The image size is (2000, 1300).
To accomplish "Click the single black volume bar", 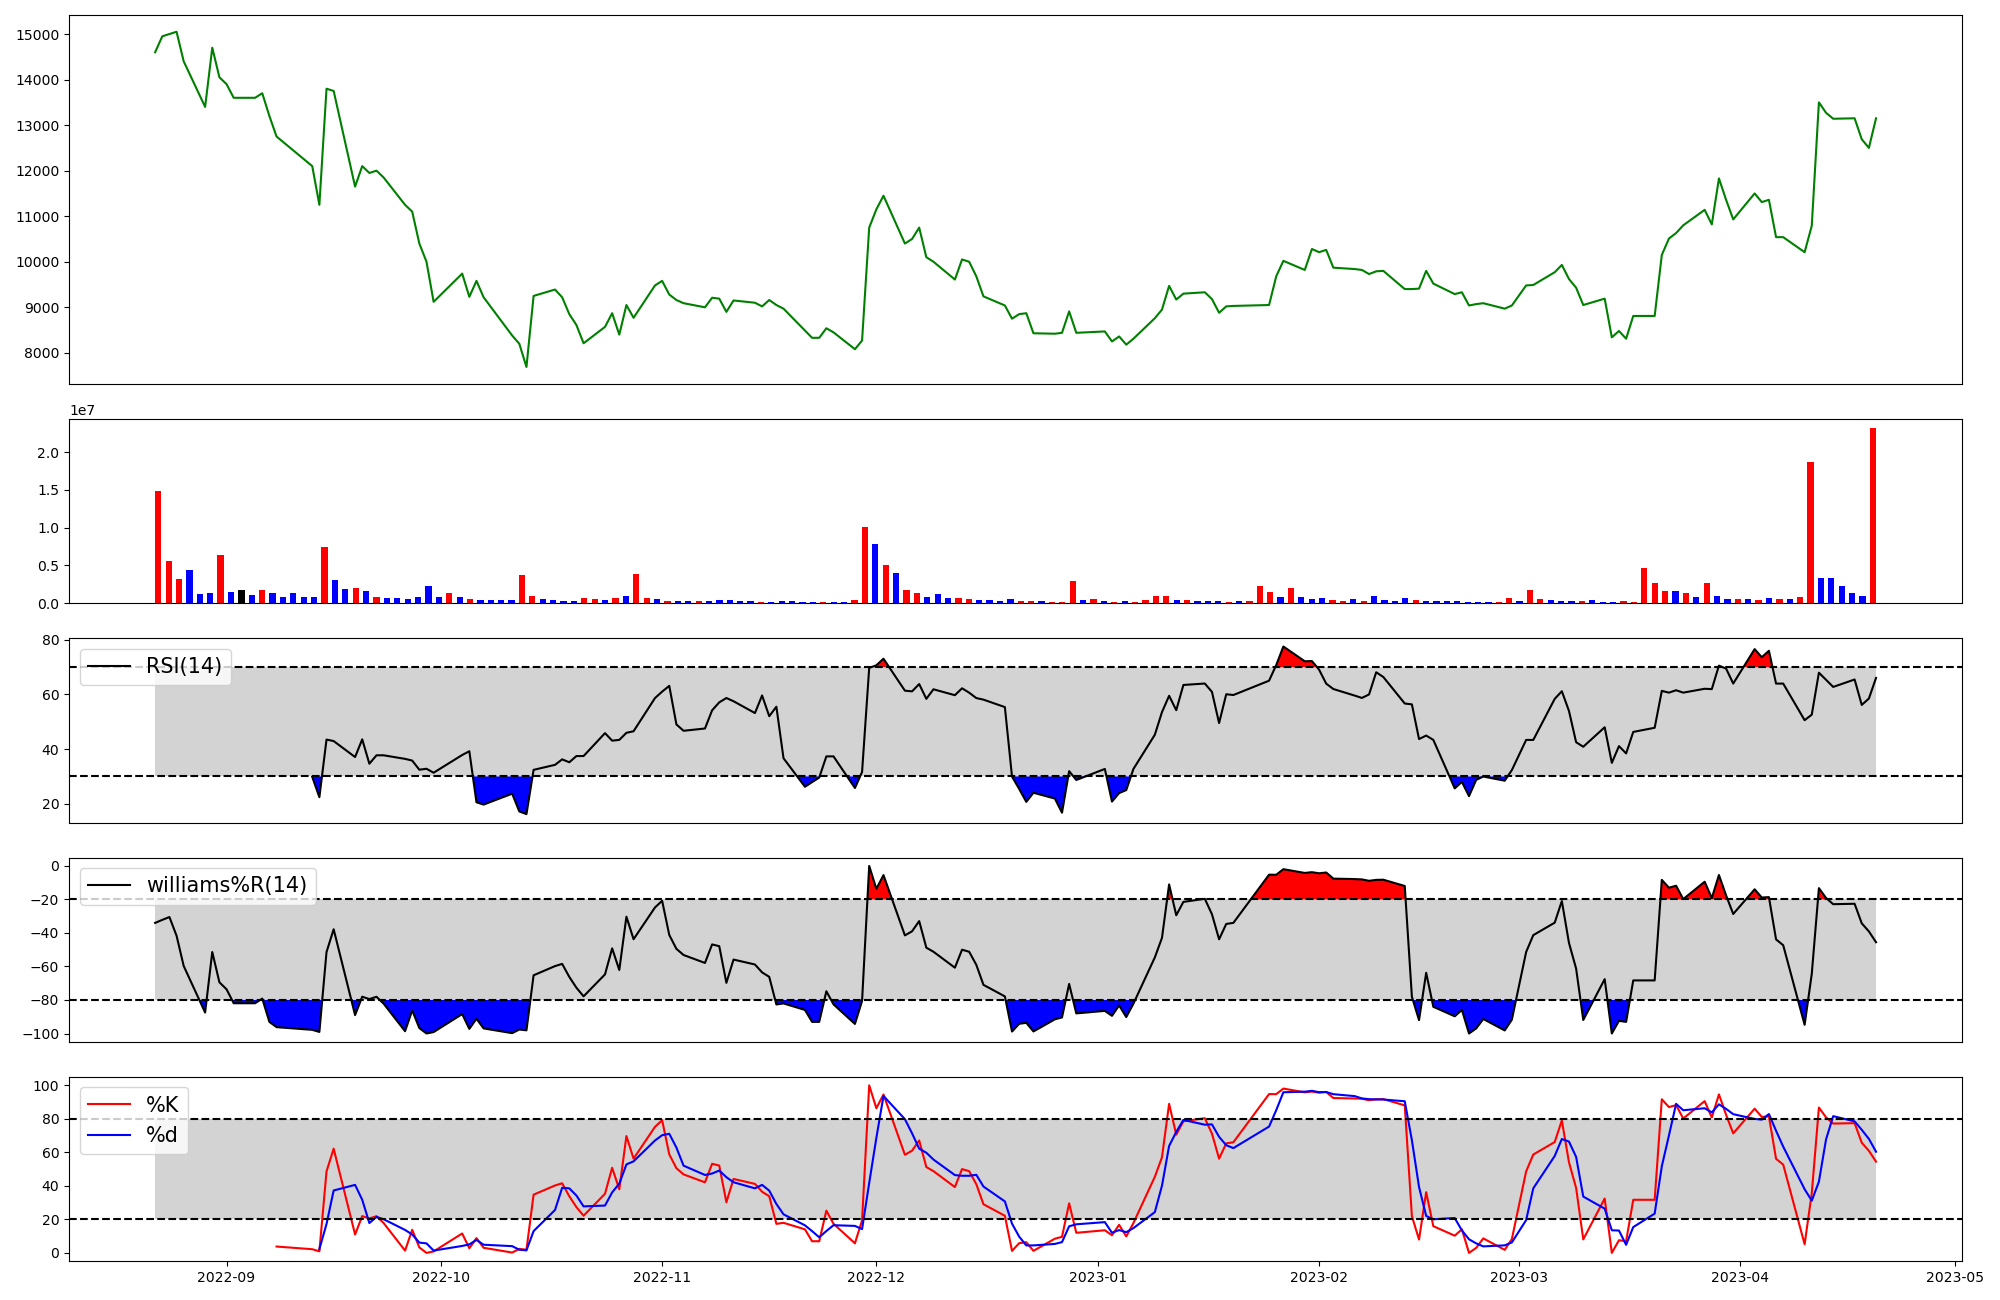I will pyautogui.click(x=241, y=597).
